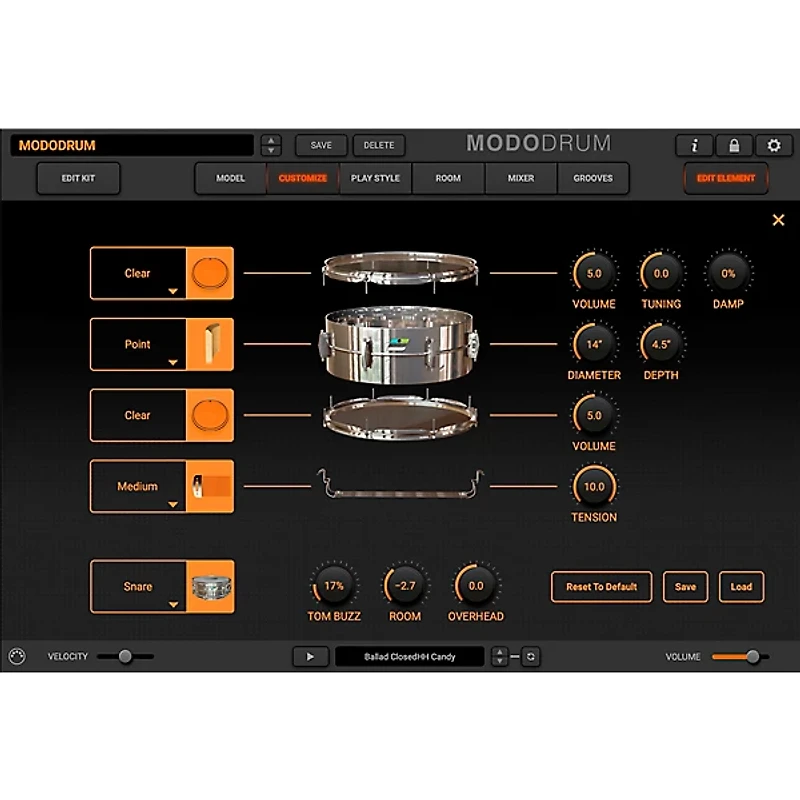Viewport: 800px width, 800px height.
Task: Click Reset To Default
Action: [602, 587]
